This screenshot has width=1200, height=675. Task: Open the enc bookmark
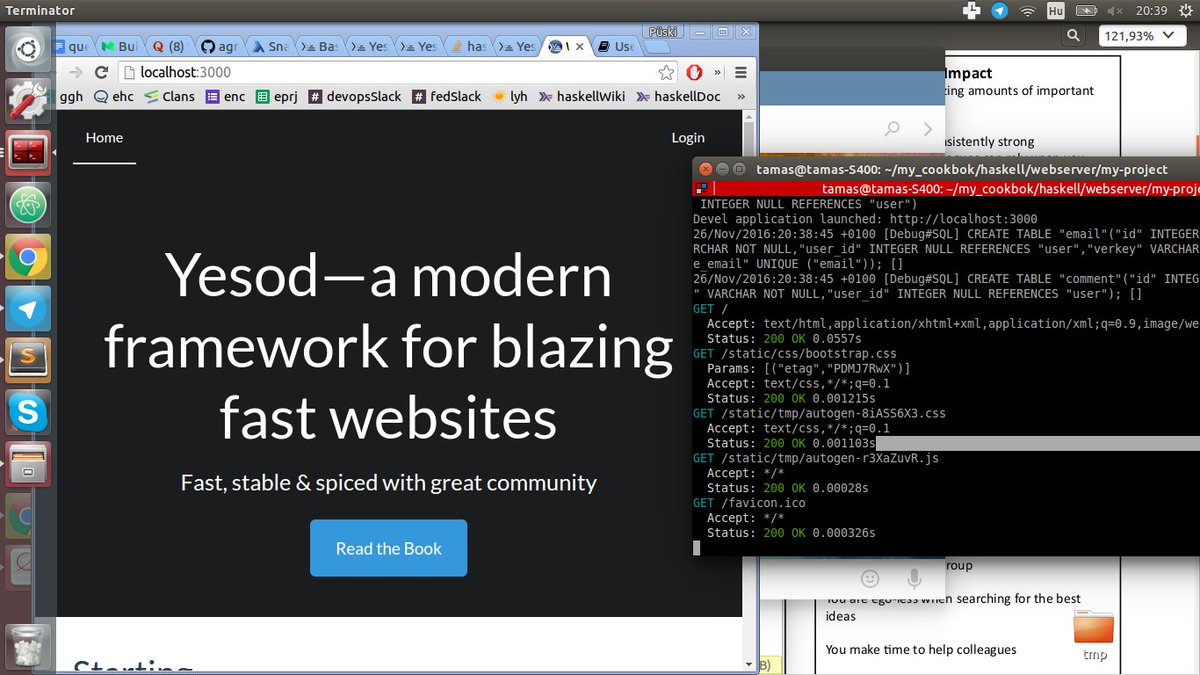click(x=225, y=97)
